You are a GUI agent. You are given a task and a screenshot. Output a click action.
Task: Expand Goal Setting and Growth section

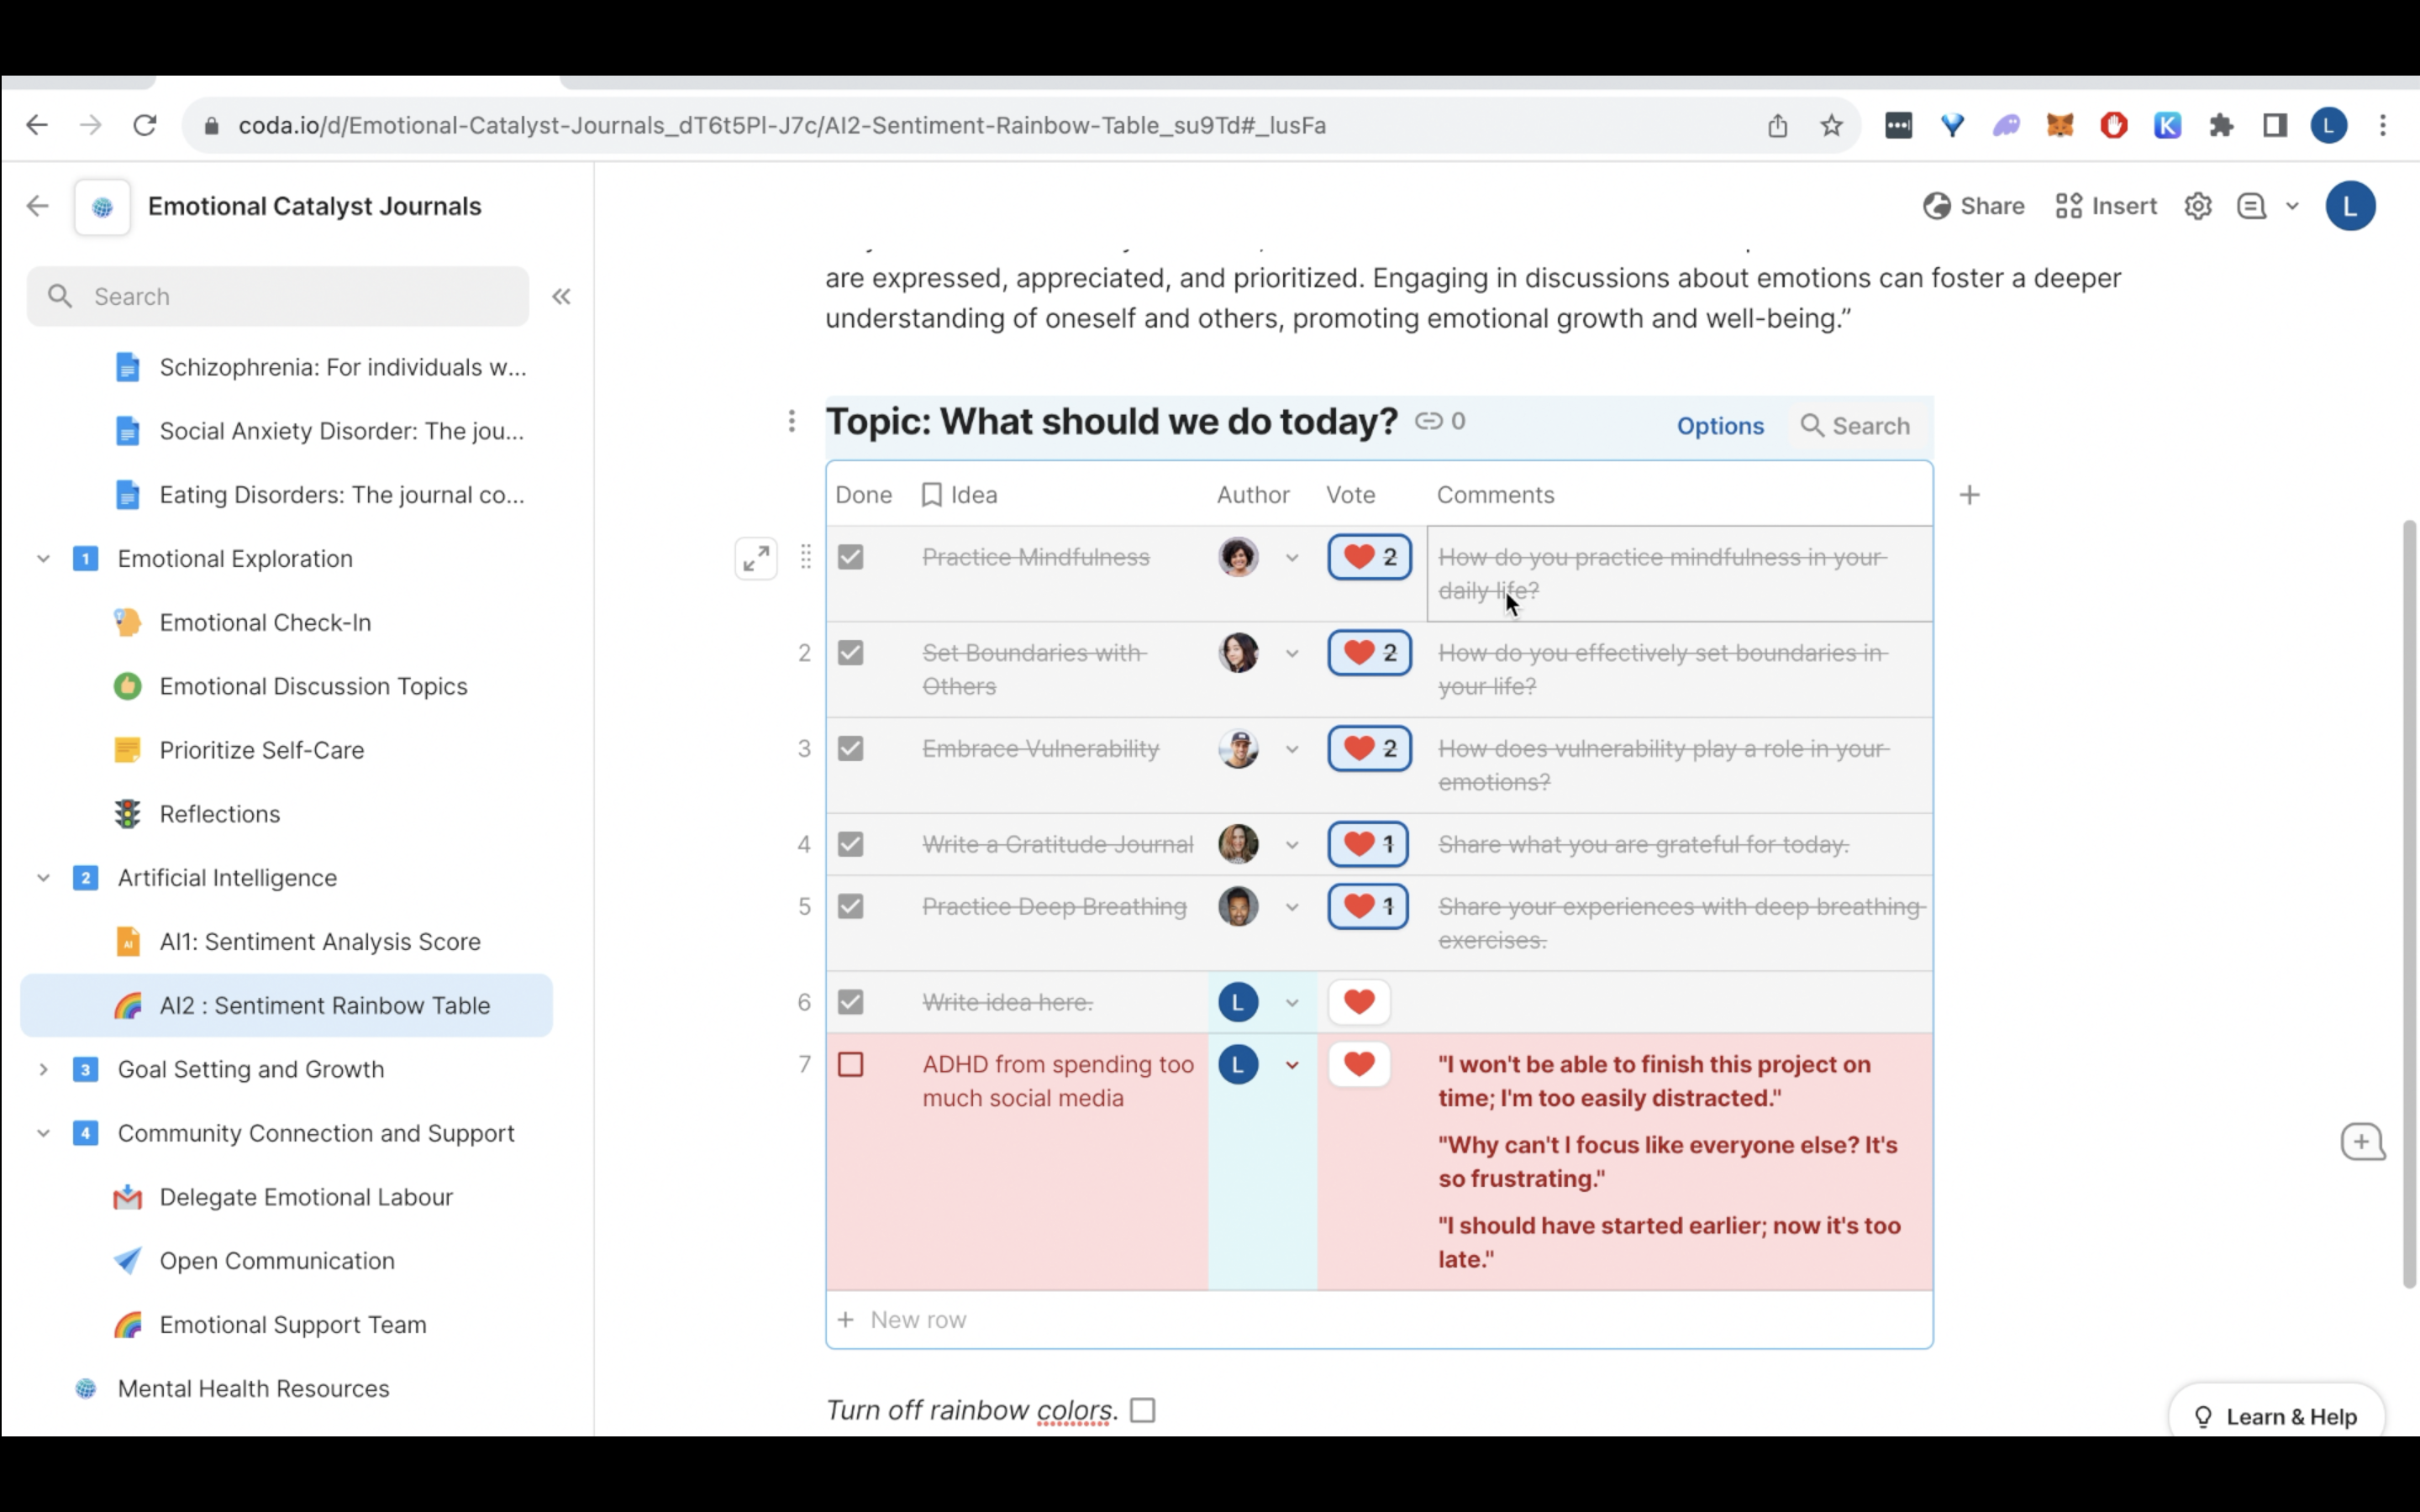point(43,1069)
